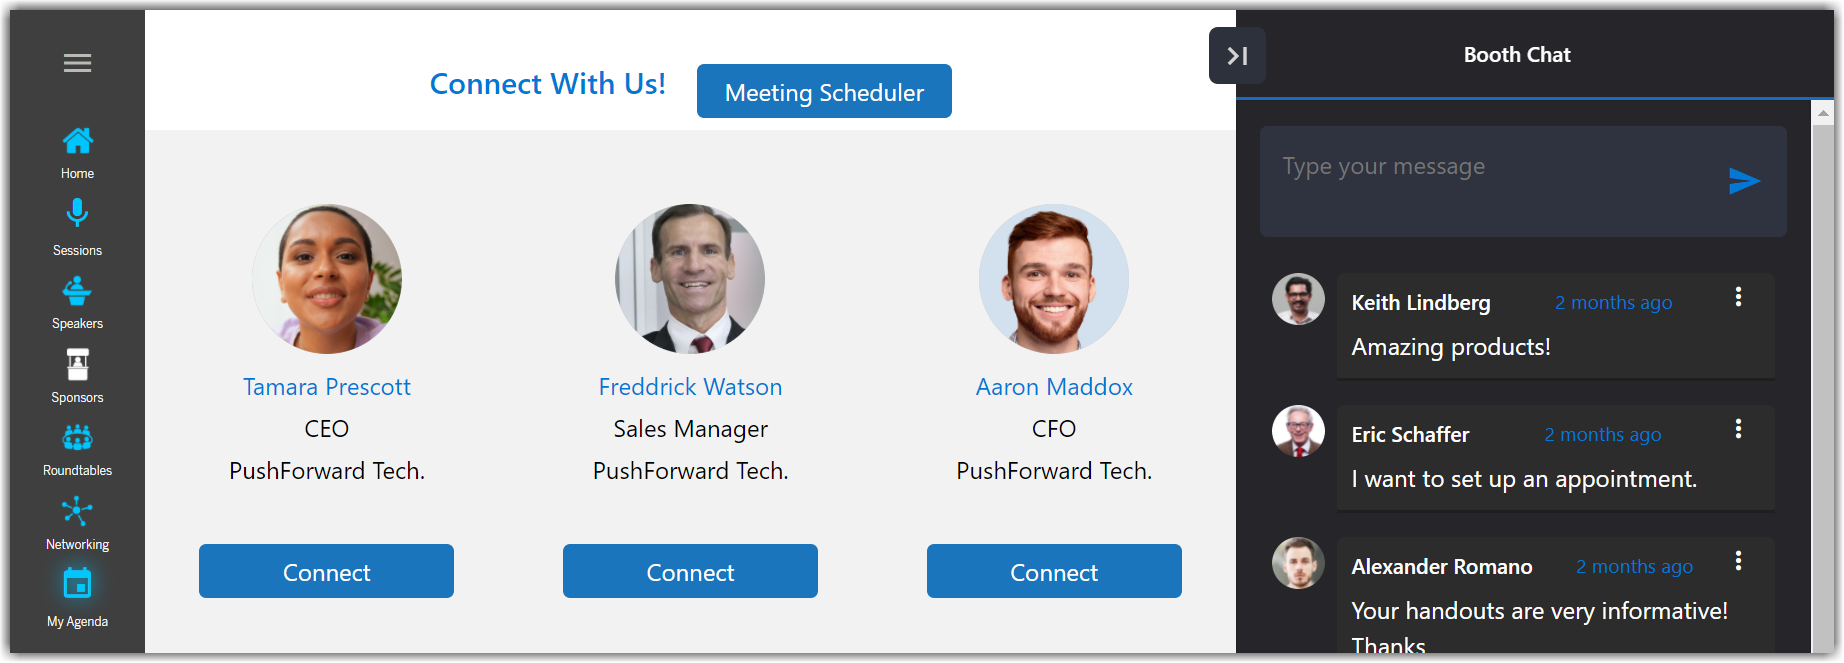Connect with Tamara Prescott
Viewport: 1844px width, 663px height.
(x=326, y=572)
